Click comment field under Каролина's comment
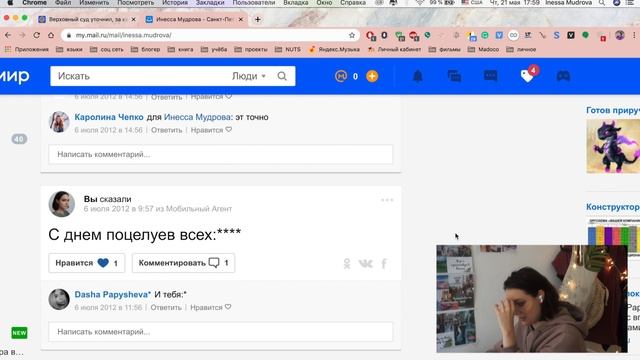Screen dimensions: 640x360 221,154
